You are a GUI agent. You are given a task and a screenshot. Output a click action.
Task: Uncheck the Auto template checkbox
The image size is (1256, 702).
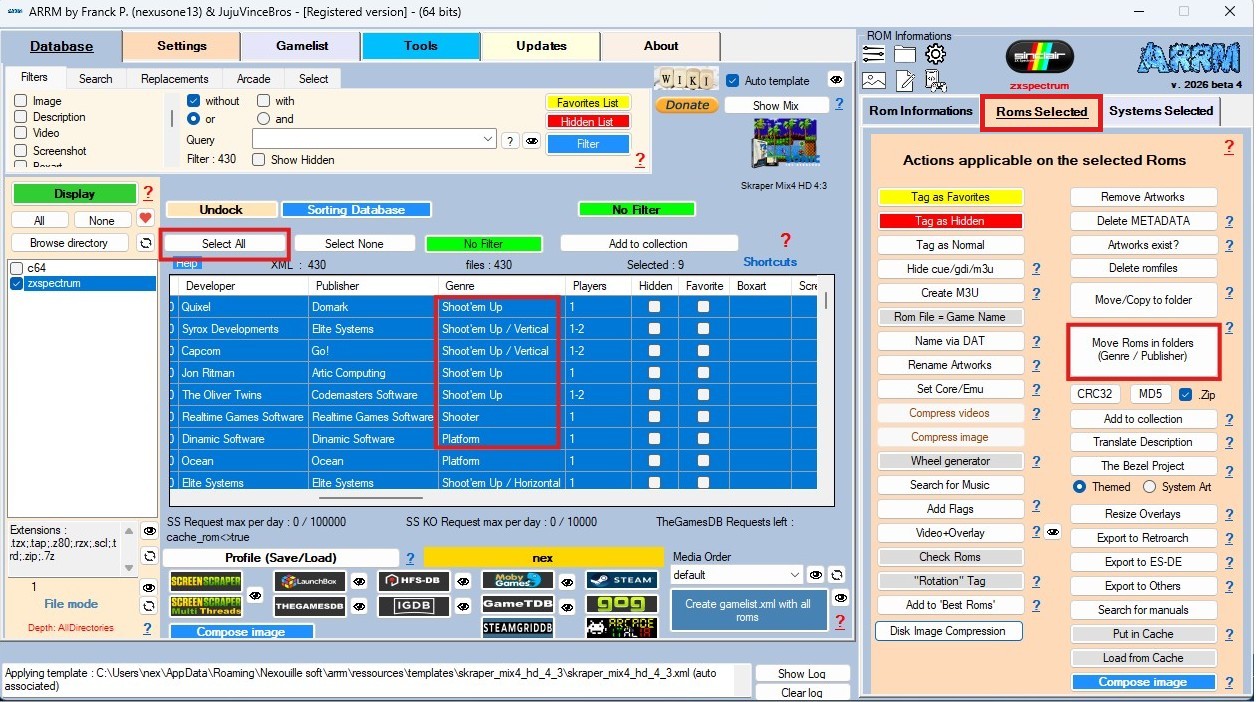click(733, 81)
